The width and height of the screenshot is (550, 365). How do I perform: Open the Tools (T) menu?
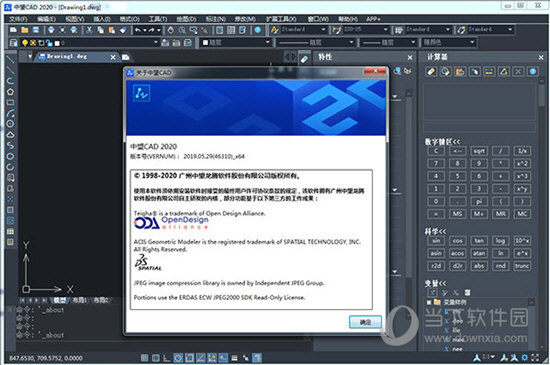158,19
